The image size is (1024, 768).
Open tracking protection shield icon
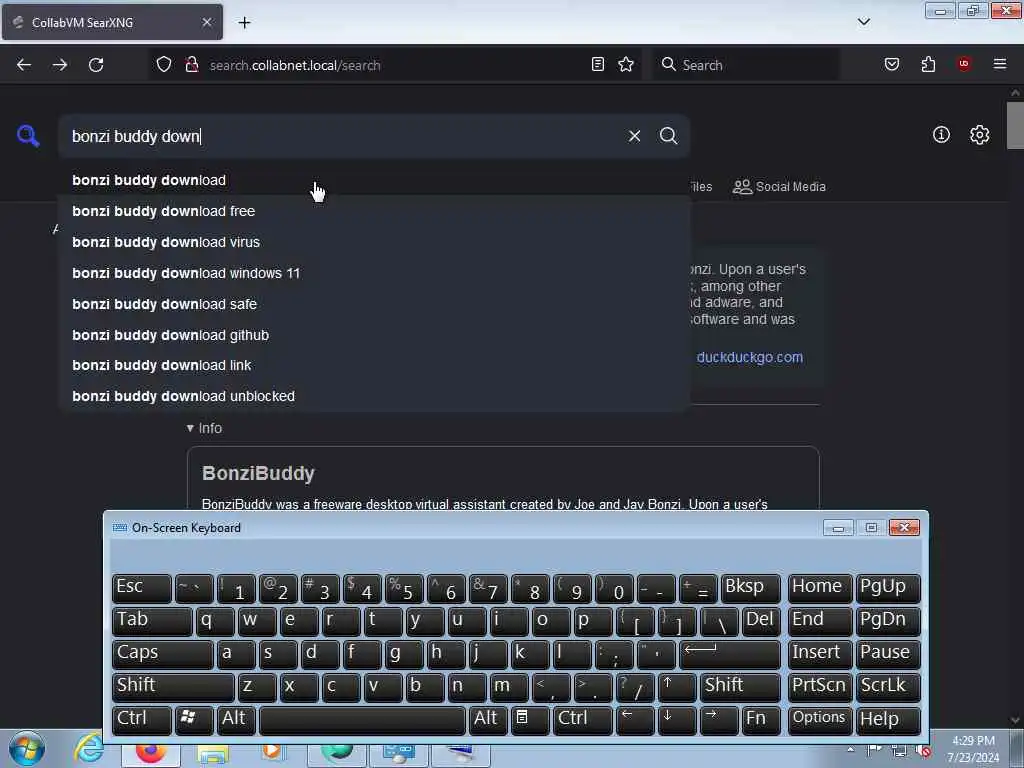click(164, 65)
